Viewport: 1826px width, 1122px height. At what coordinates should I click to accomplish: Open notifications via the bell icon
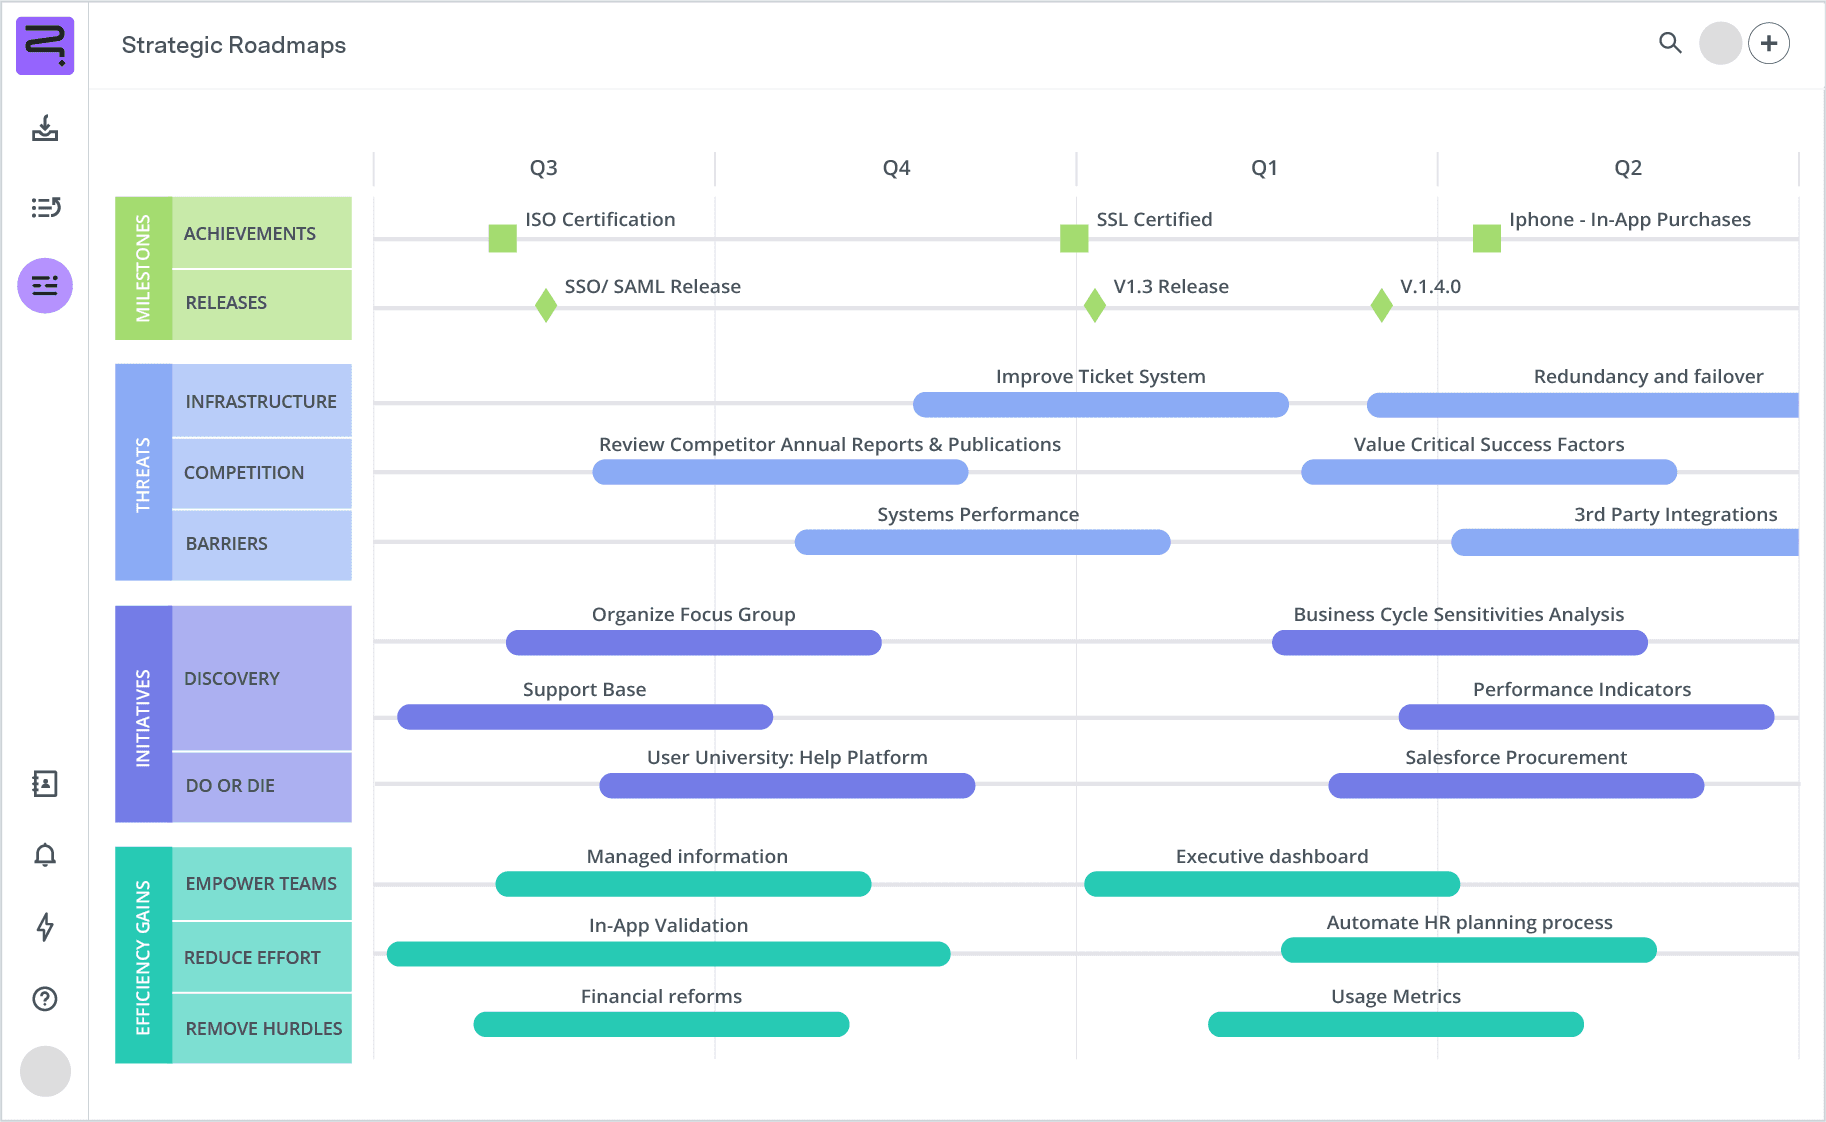point(45,856)
